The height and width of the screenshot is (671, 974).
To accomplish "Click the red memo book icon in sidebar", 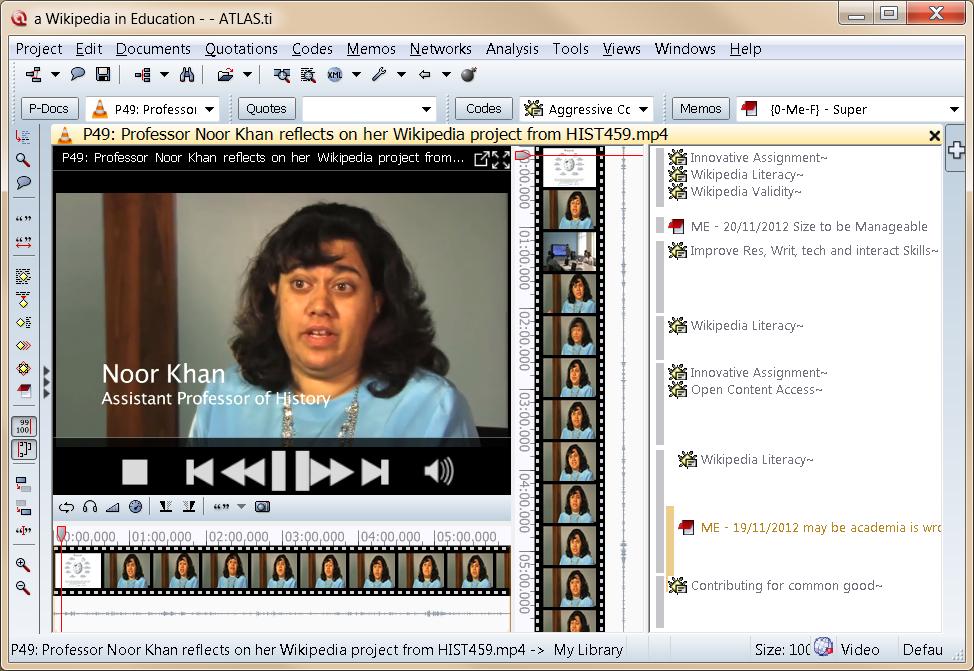I will point(23,391).
